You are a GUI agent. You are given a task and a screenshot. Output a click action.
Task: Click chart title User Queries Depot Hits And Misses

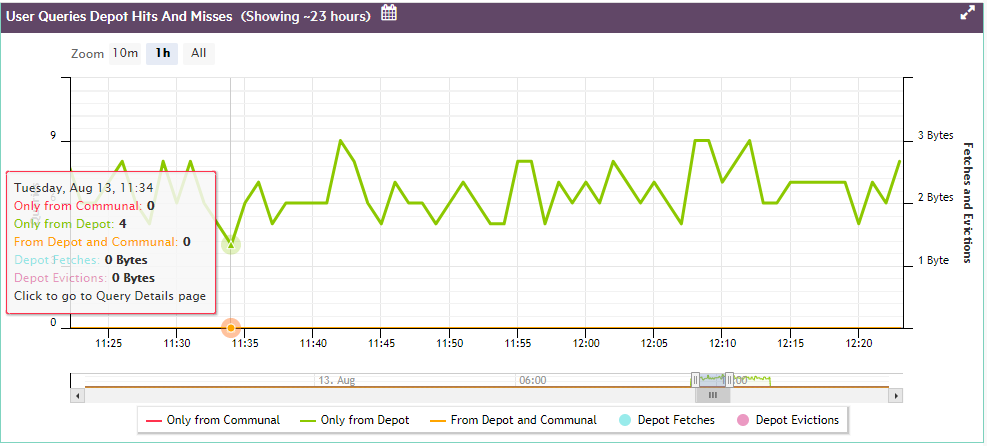pyautogui.click(x=119, y=16)
